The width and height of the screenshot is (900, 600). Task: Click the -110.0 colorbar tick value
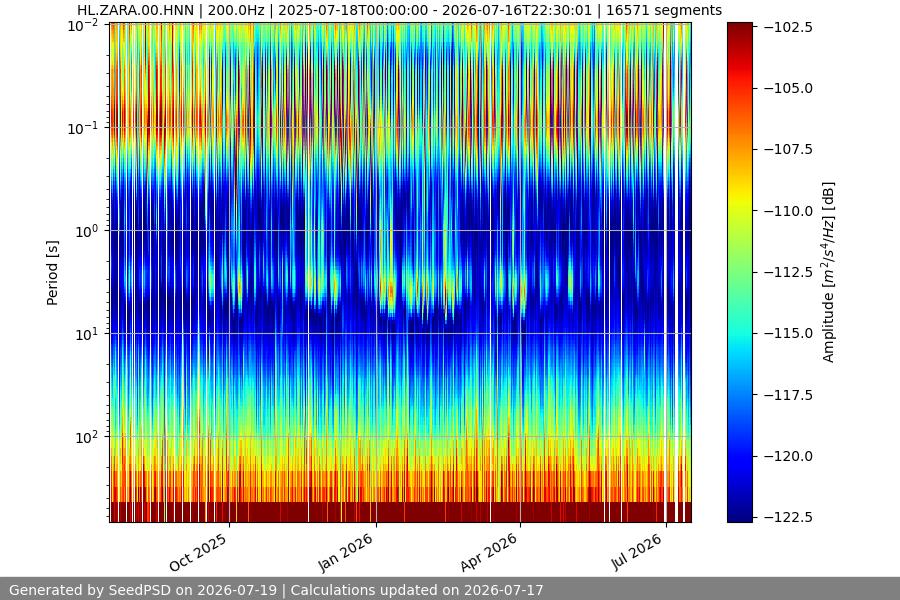pos(789,211)
